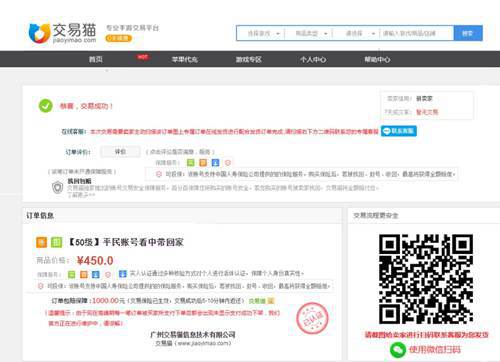Click the blue person icon before 实人认证 text
The height and width of the screenshot is (362, 500).
pos(123,274)
